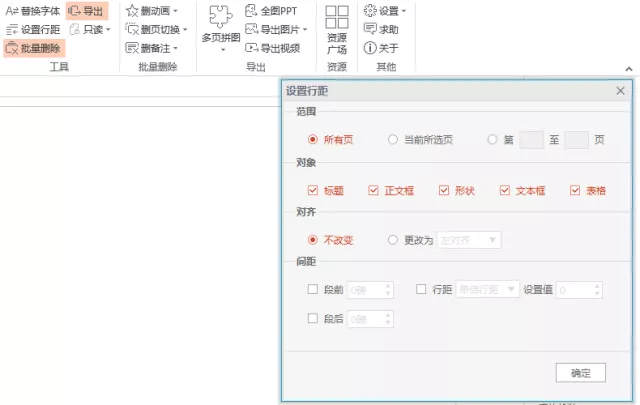Click the 关于 about icon
This screenshot has width=640, height=405.
(x=370, y=48)
